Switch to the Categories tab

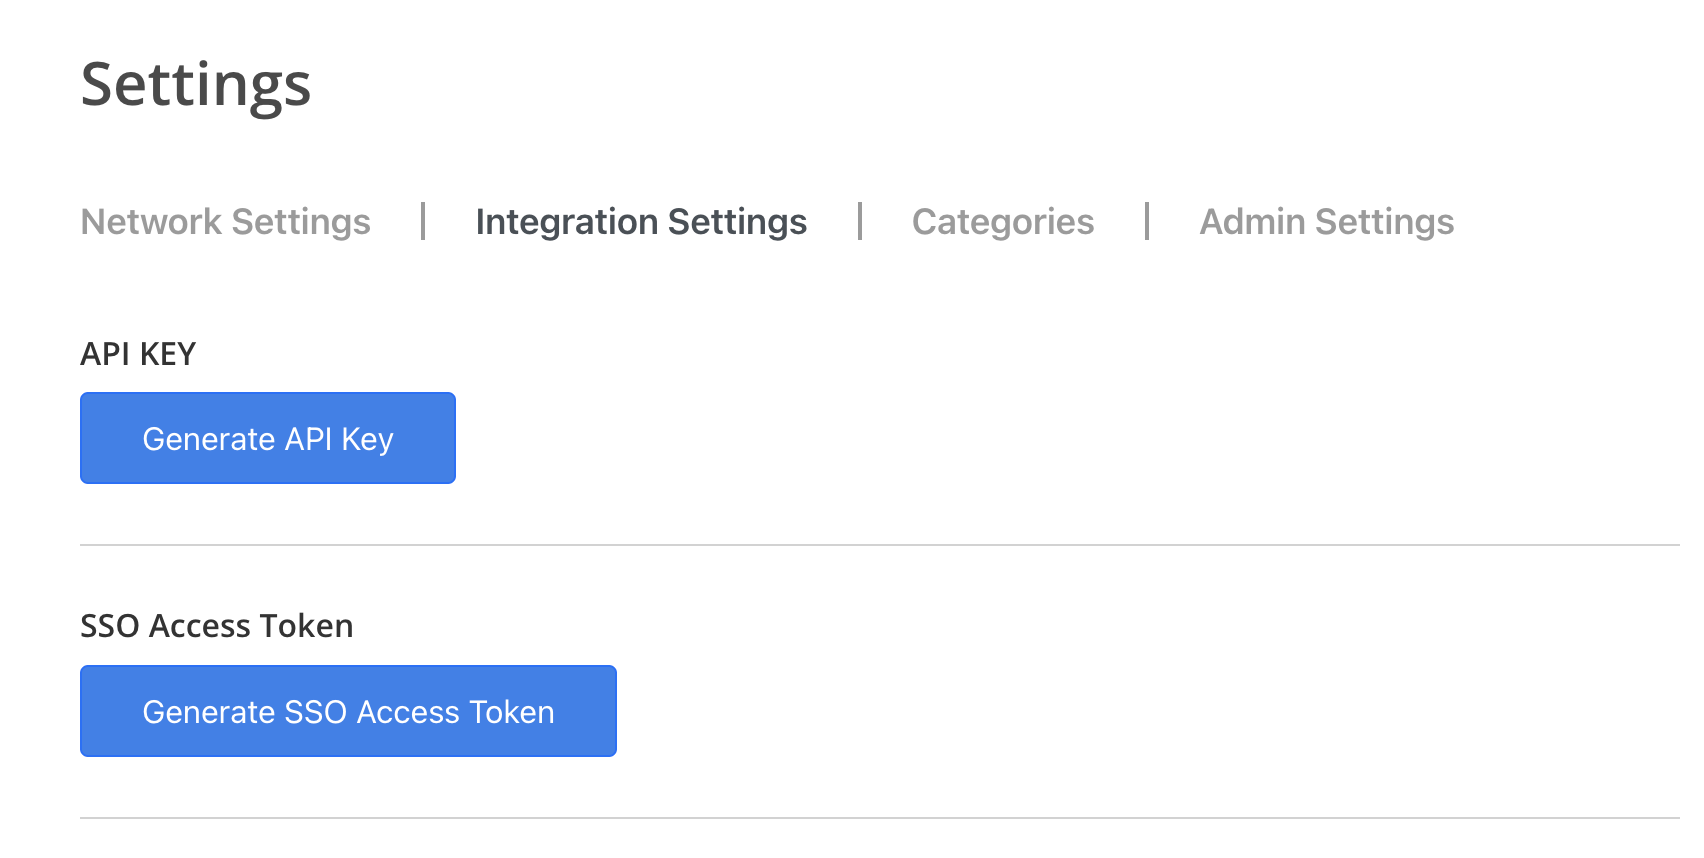tap(1003, 222)
